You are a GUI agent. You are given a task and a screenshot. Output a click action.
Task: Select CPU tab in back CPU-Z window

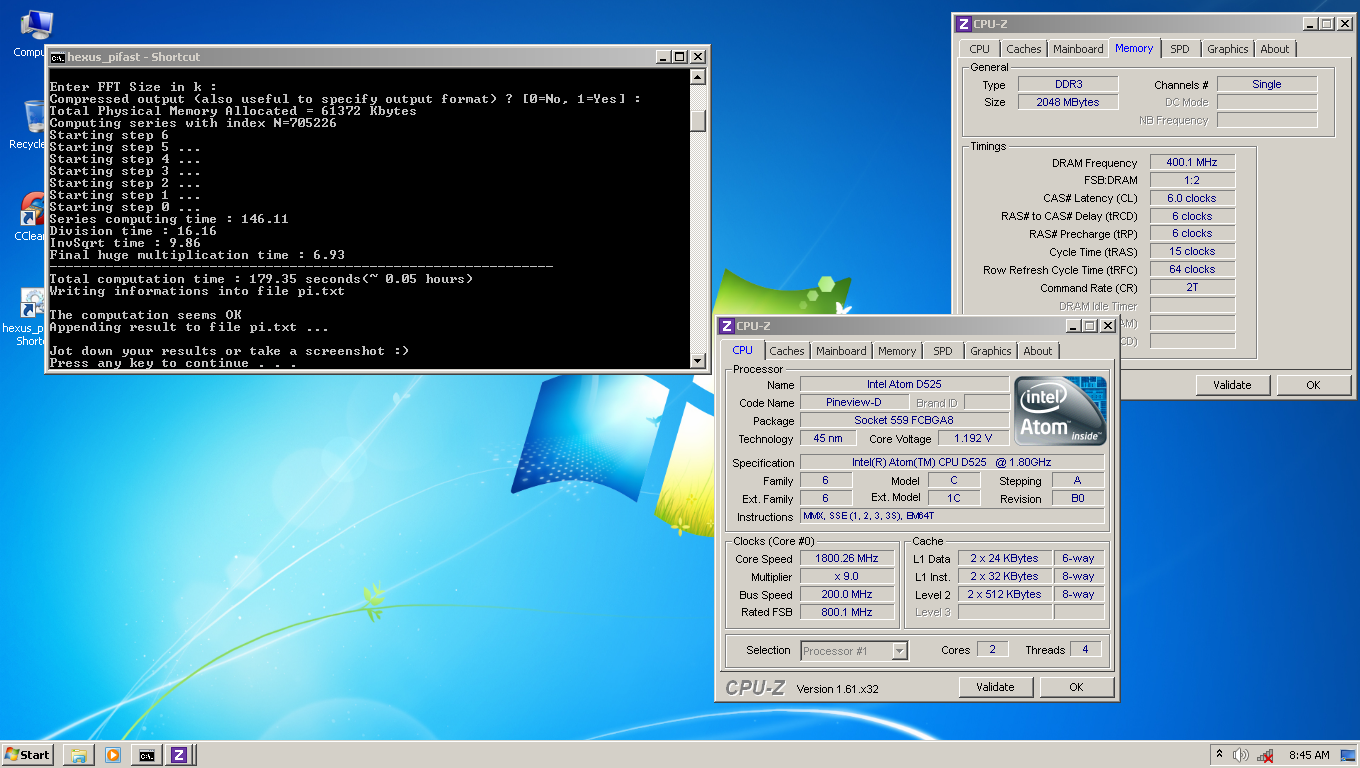click(980, 49)
